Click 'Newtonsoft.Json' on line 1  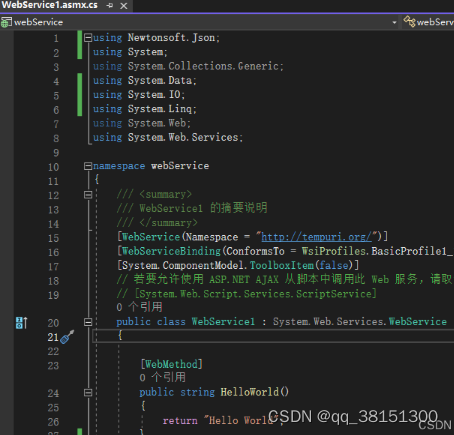[x=171, y=37]
